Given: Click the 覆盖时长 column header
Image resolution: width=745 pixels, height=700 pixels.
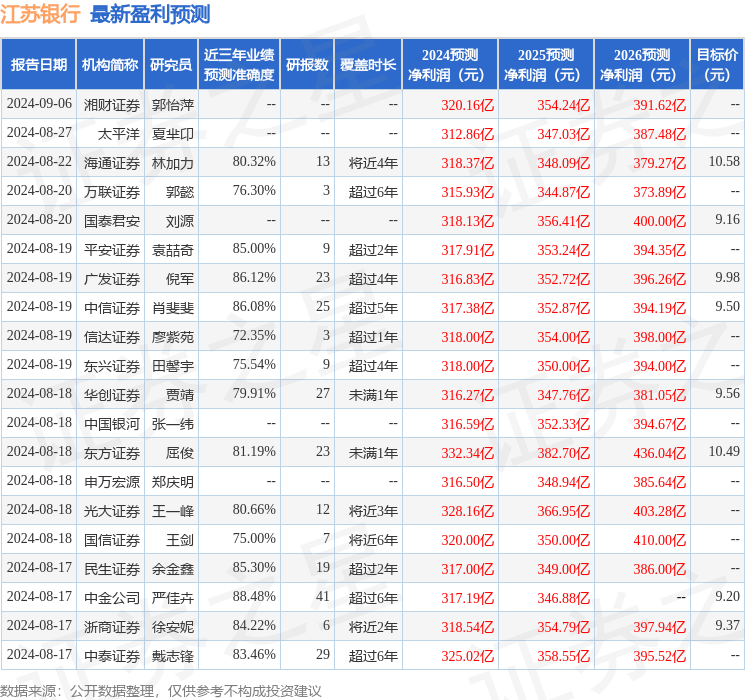Looking at the screenshot, I should coord(368,65).
